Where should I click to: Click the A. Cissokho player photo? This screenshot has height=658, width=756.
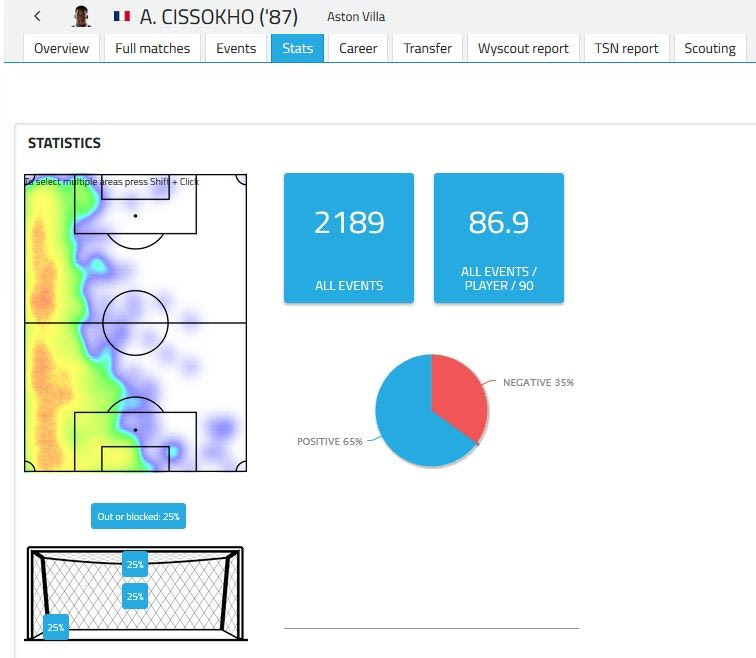point(81,17)
